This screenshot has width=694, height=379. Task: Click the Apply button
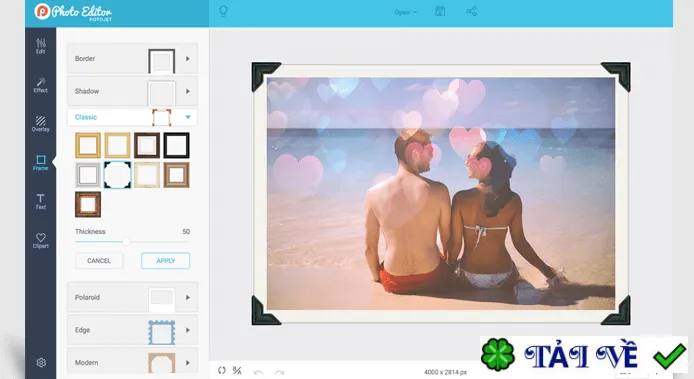coord(166,261)
